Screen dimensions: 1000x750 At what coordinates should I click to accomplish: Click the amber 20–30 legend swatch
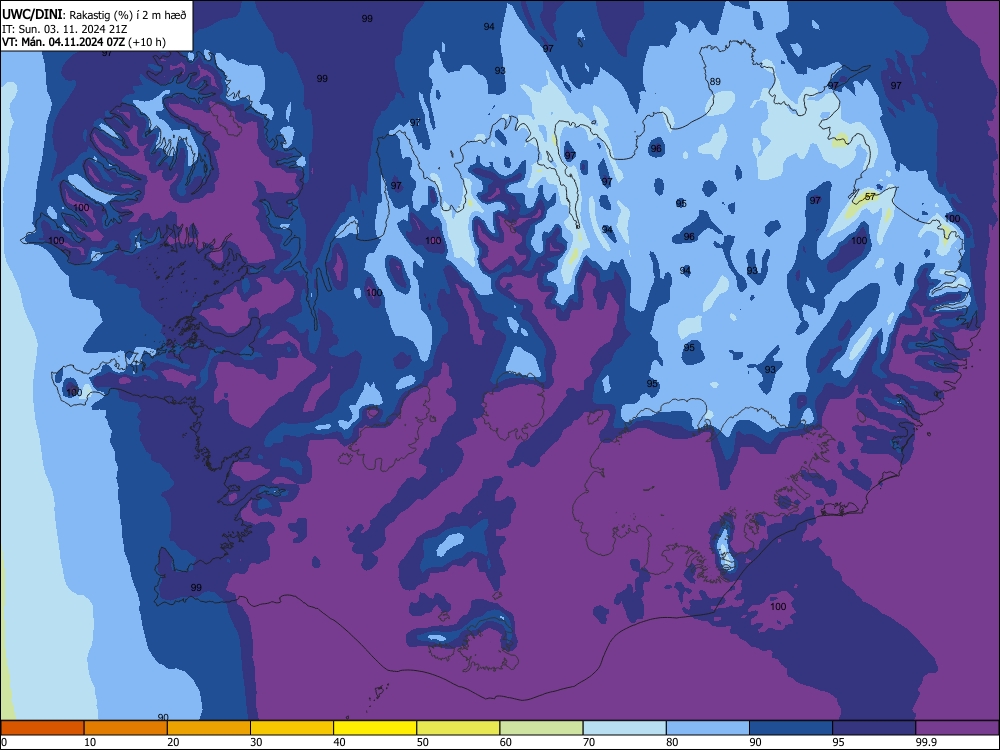click(x=209, y=728)
